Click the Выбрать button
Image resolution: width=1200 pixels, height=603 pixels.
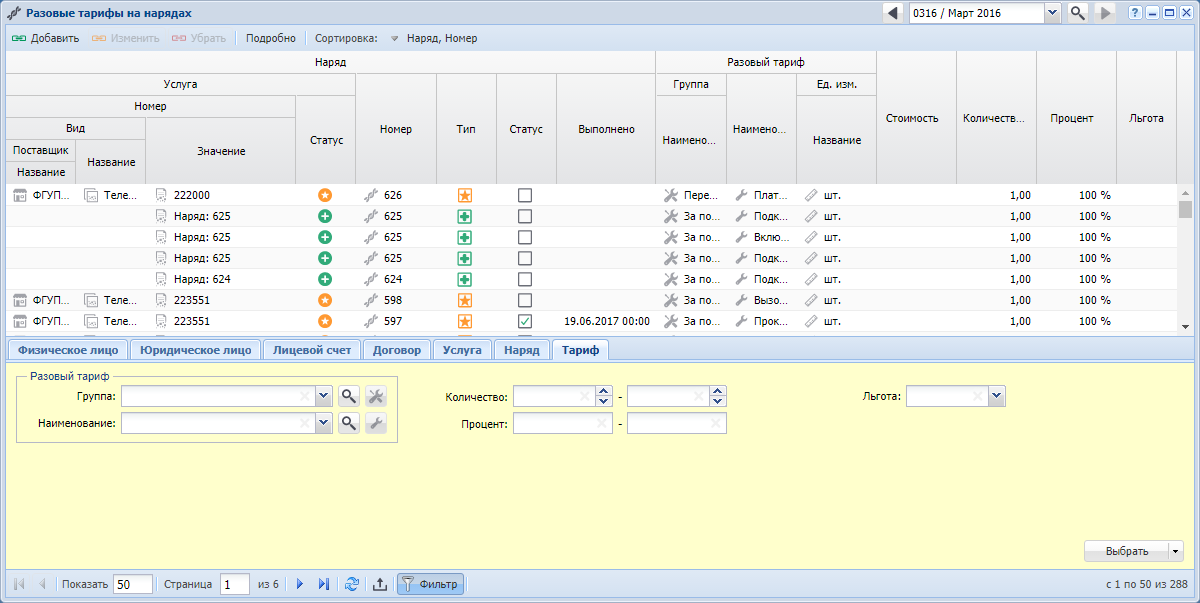tap(1126, 551)
